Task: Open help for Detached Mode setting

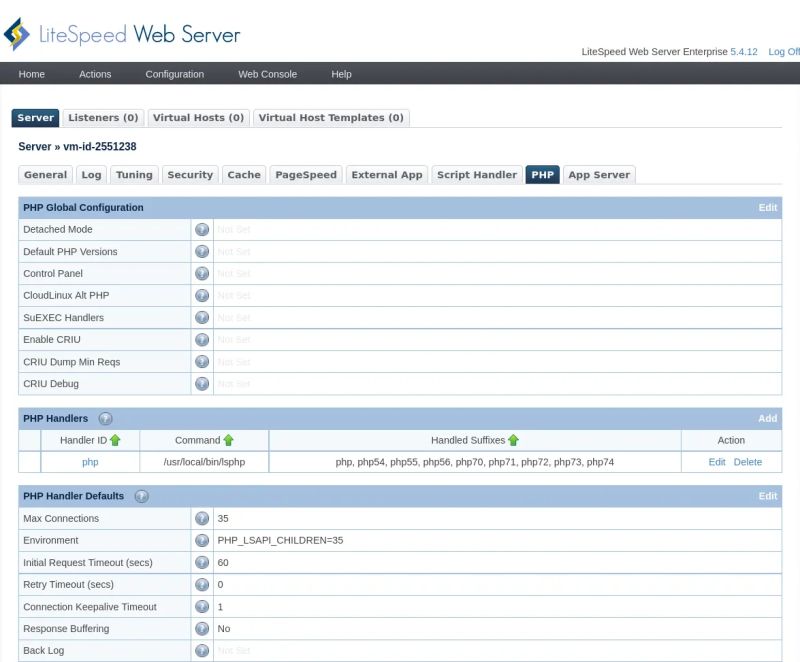Action: click(x=202, y=229)
